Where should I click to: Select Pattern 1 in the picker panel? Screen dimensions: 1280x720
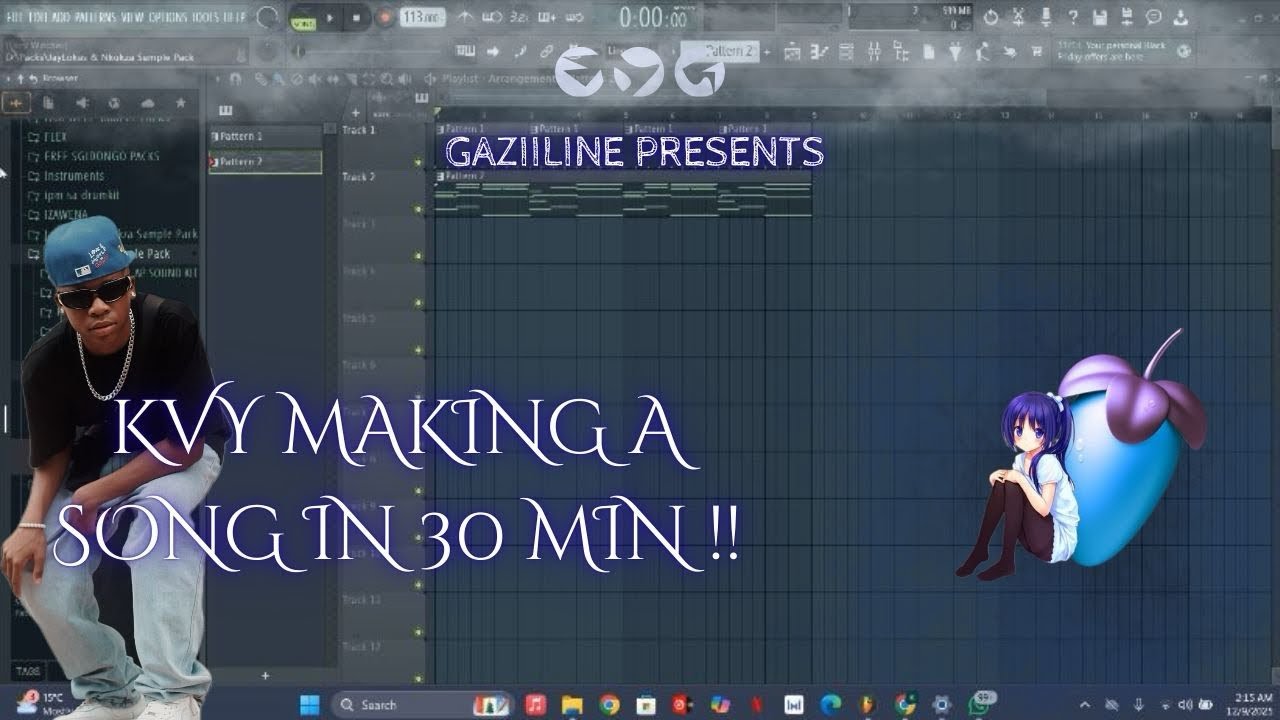tap(265, 137)
